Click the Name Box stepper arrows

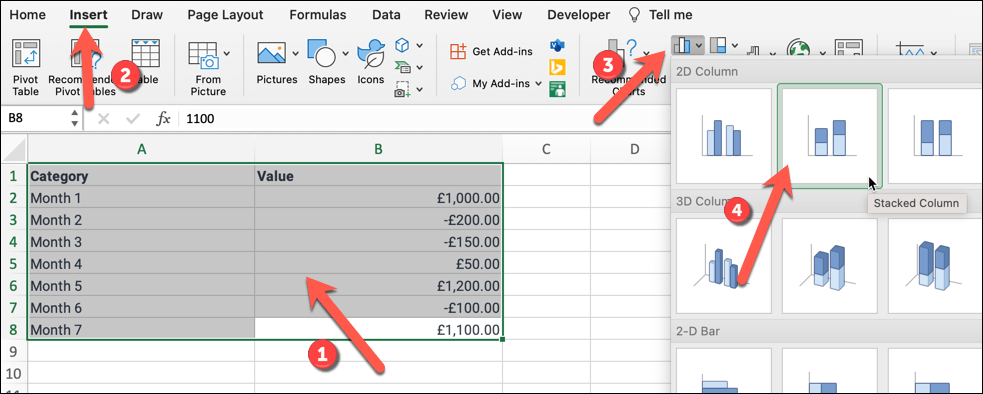(x=75, y=119)
